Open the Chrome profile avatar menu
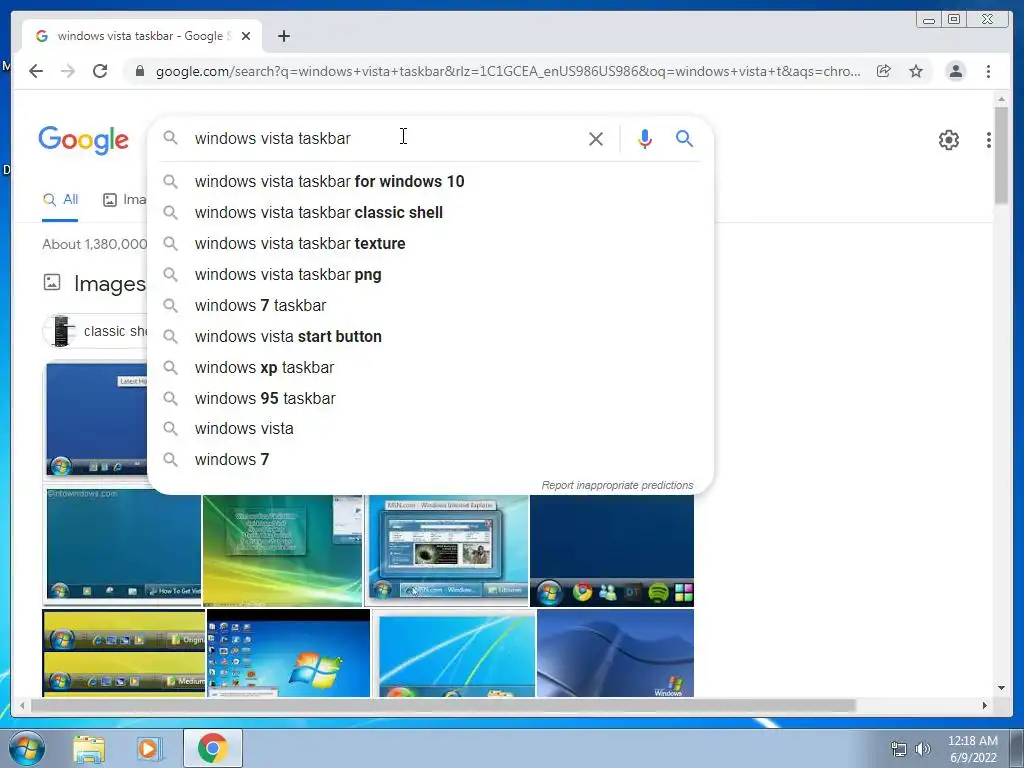The width and height of the screenshot is (1024, 768). click(x=955, y=71)
